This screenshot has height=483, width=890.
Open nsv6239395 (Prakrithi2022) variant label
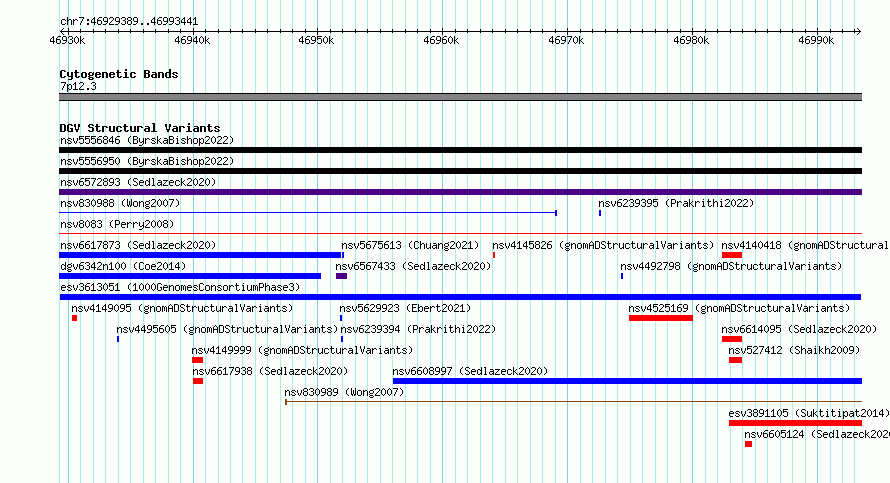pyautogui.click(x=676, y=203)
